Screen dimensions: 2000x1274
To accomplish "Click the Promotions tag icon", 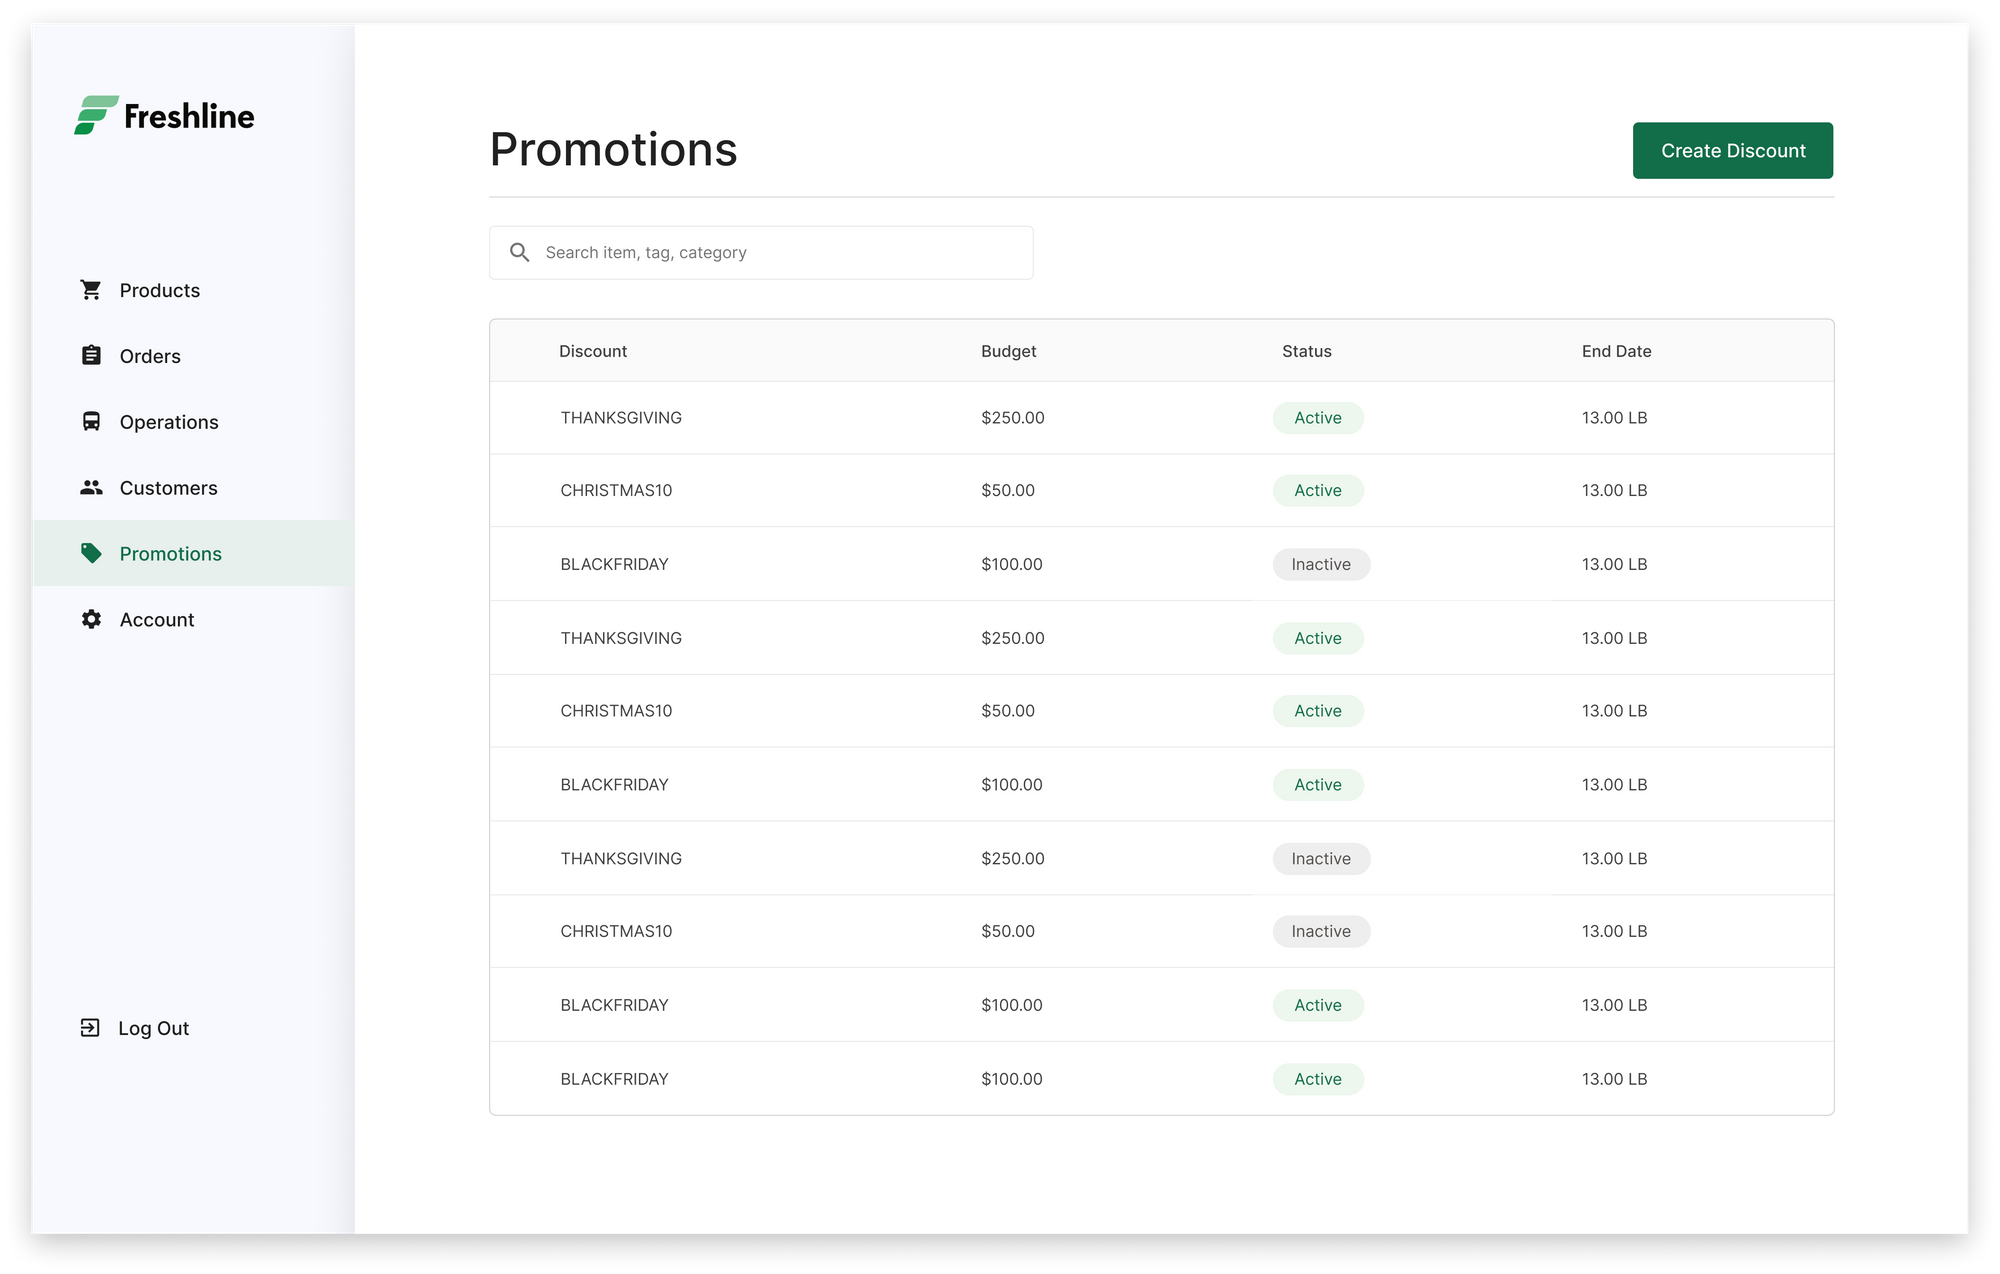I will click(x=91, y=553).
